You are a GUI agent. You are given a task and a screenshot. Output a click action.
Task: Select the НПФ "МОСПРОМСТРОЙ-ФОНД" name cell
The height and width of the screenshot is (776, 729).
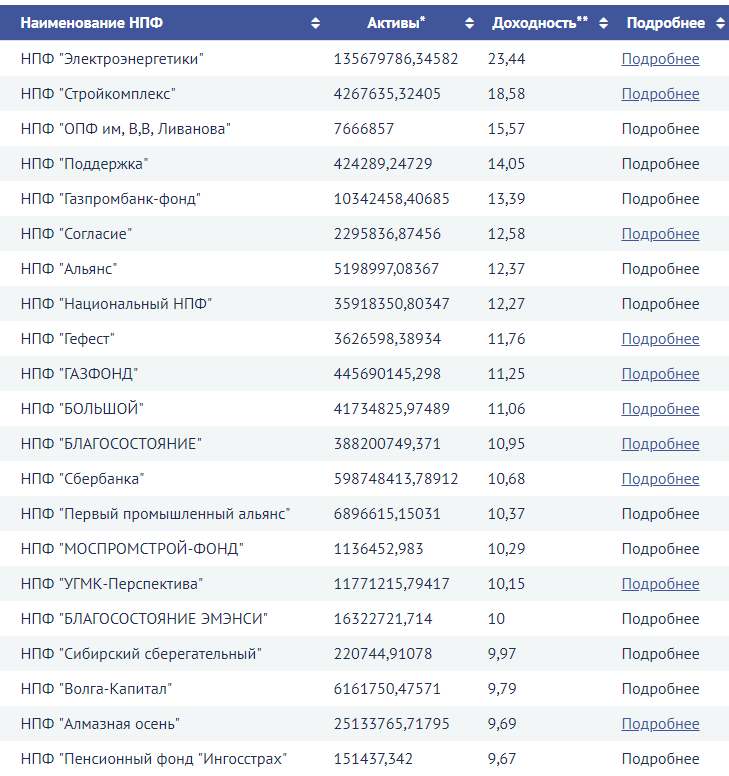coord(132,549)
